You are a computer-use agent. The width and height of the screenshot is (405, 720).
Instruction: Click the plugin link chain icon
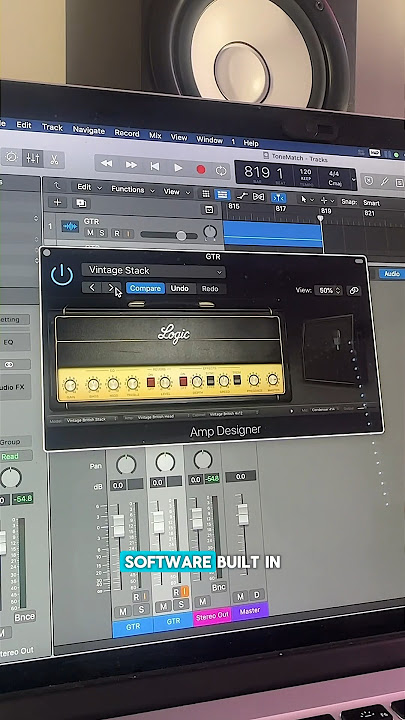(353, 291)
